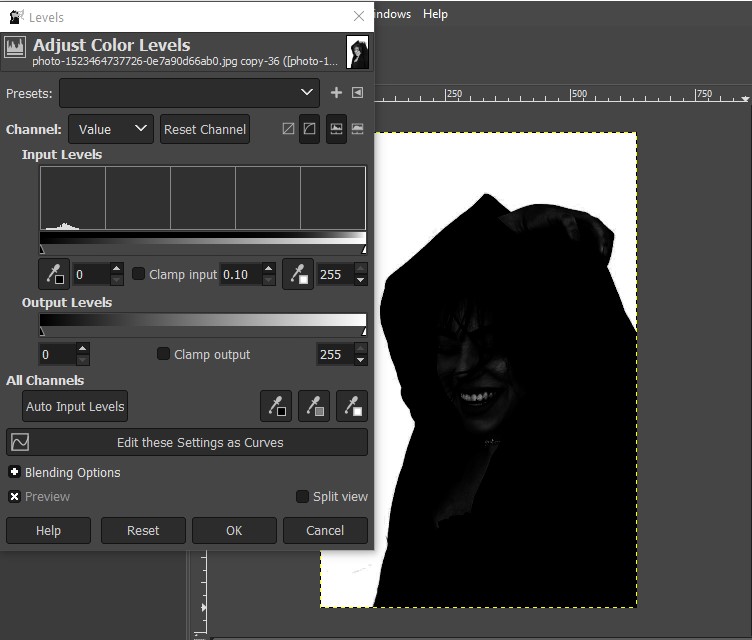Click Edit these Settings as Curves
The image size is (752, 640).
point(187,442)
